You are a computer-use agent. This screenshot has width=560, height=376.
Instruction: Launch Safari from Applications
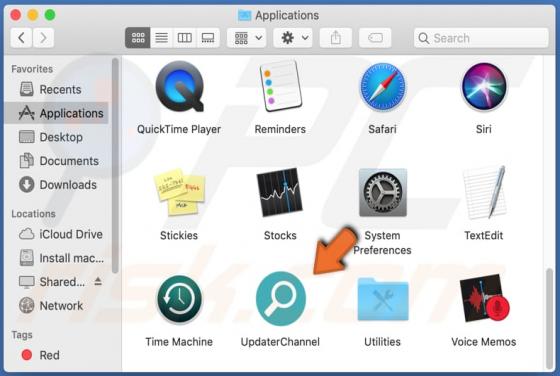pos(382,87)
